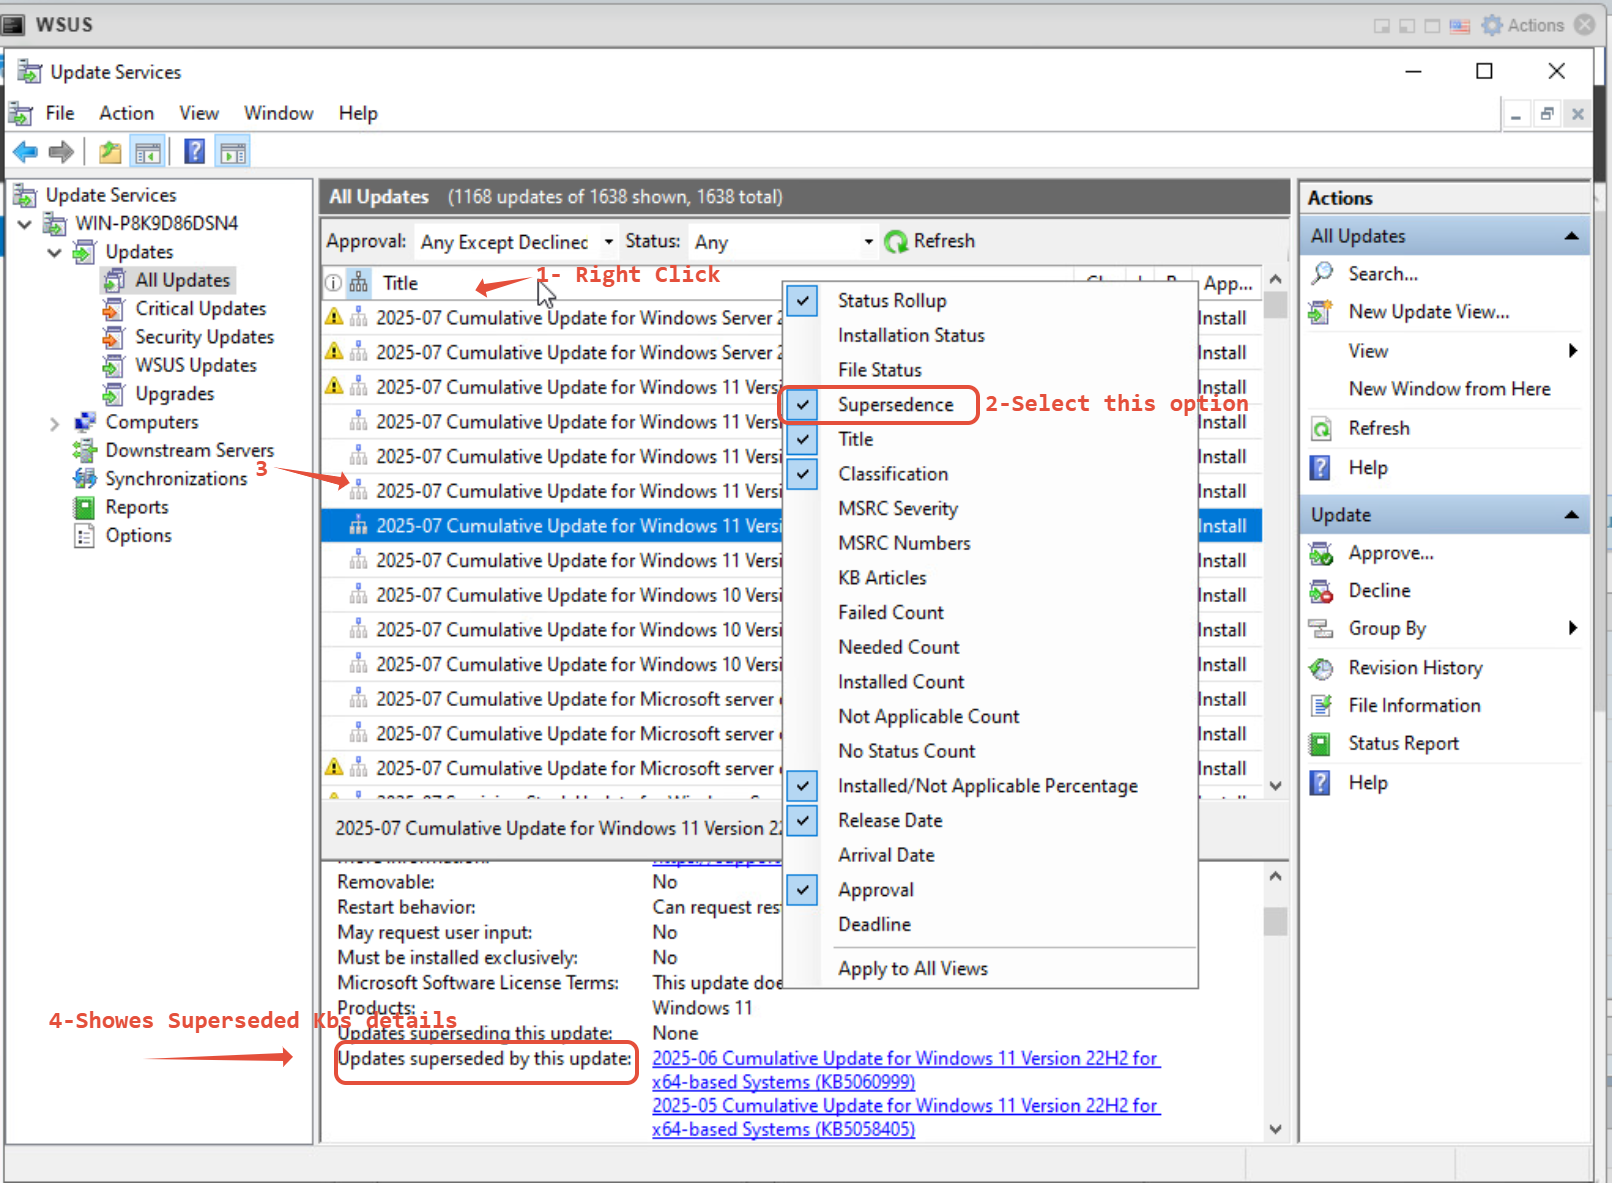Click Search magnifier icon in Actions pane
This screenshot has width=1612, height=1183.
pyautogui.click(x=1322, y=273)
